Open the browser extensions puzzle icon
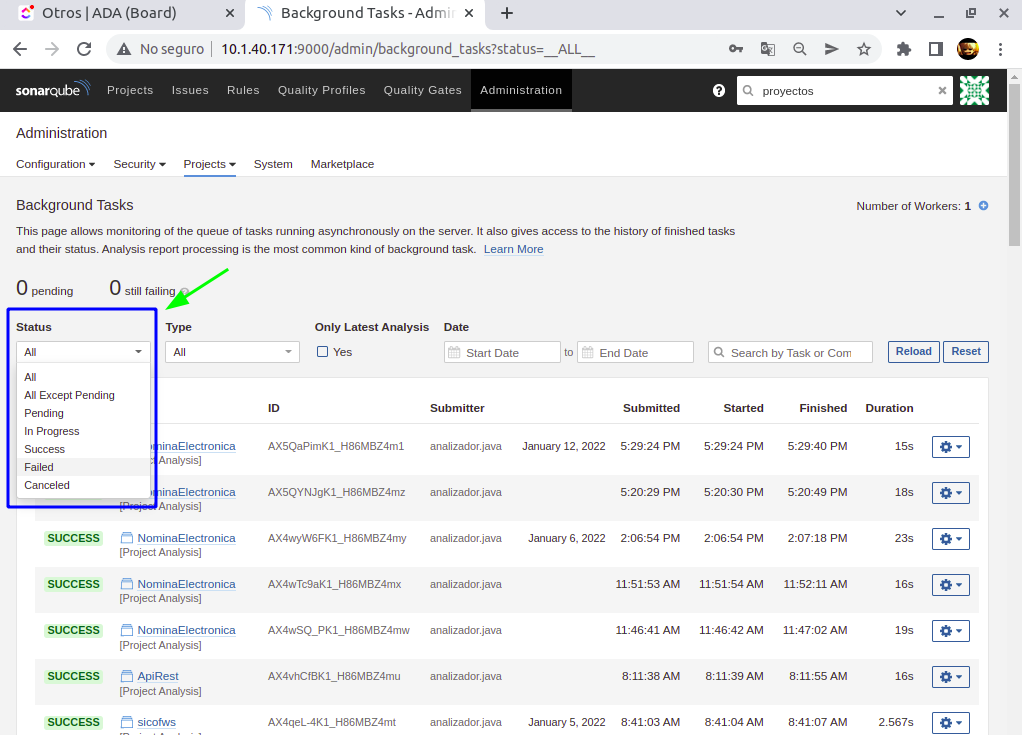 (x=904, y=49)
